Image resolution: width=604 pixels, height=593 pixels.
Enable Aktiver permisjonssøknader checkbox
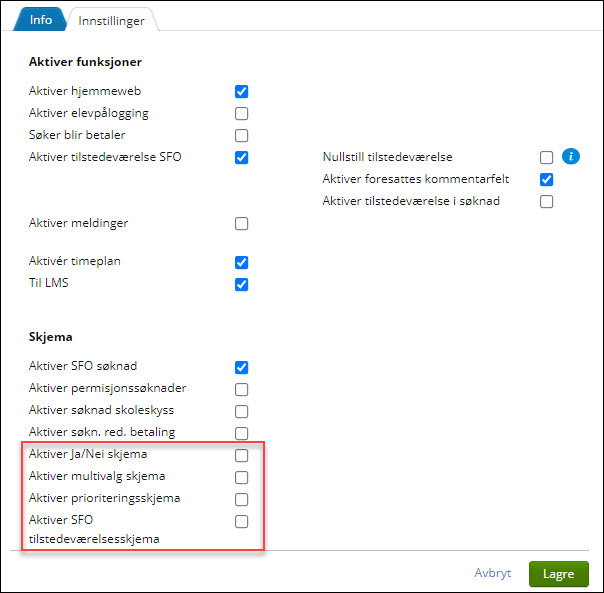click(x=241, y=389)
